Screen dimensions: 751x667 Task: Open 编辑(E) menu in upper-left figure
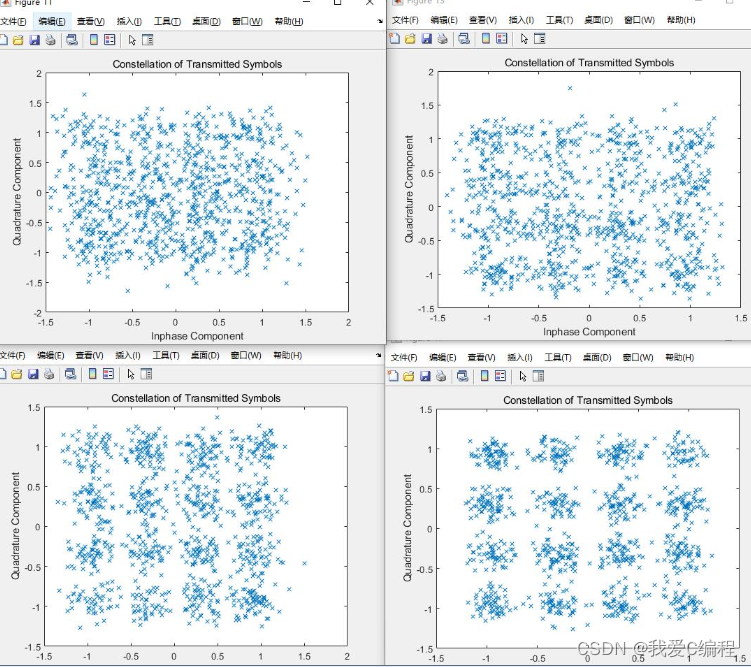(52, 22)
